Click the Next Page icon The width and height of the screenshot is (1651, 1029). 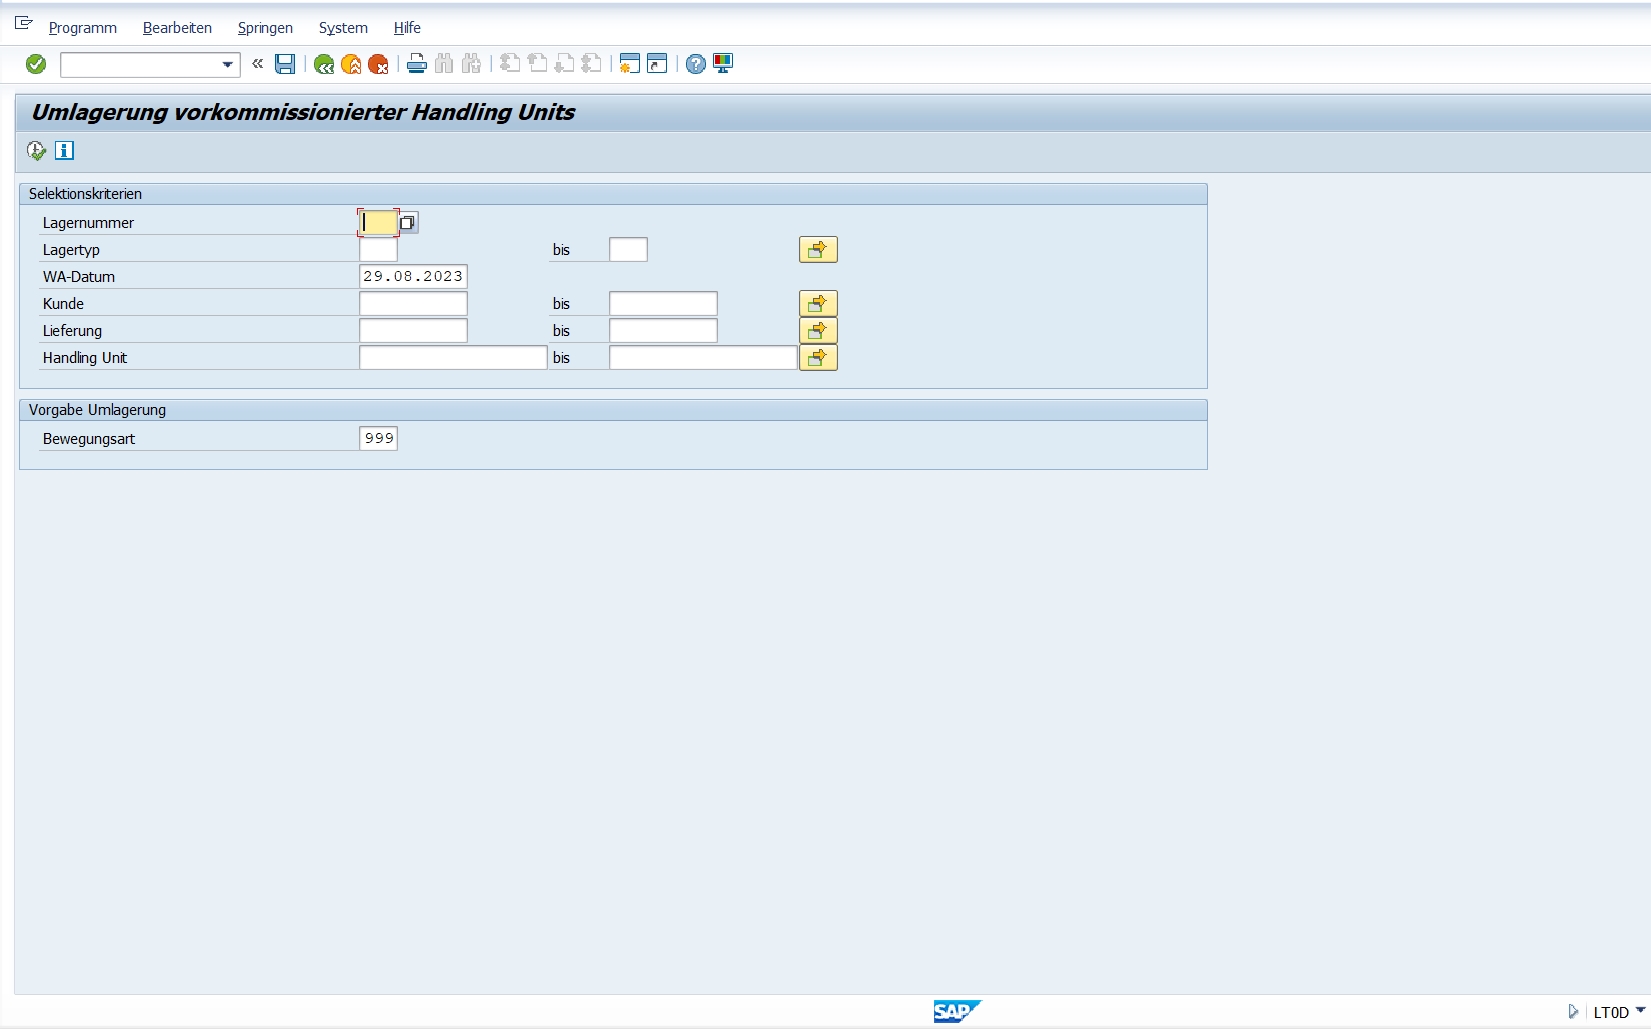(564, 64)
